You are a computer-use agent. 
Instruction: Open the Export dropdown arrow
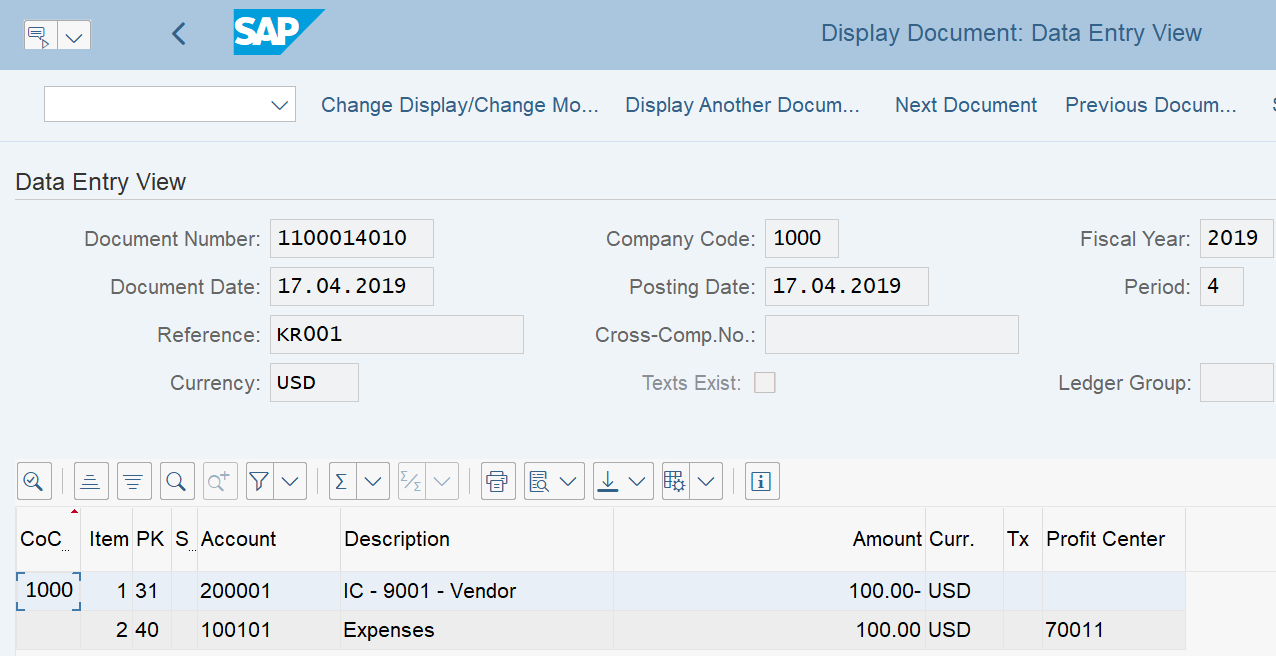(x=638, y=481)
